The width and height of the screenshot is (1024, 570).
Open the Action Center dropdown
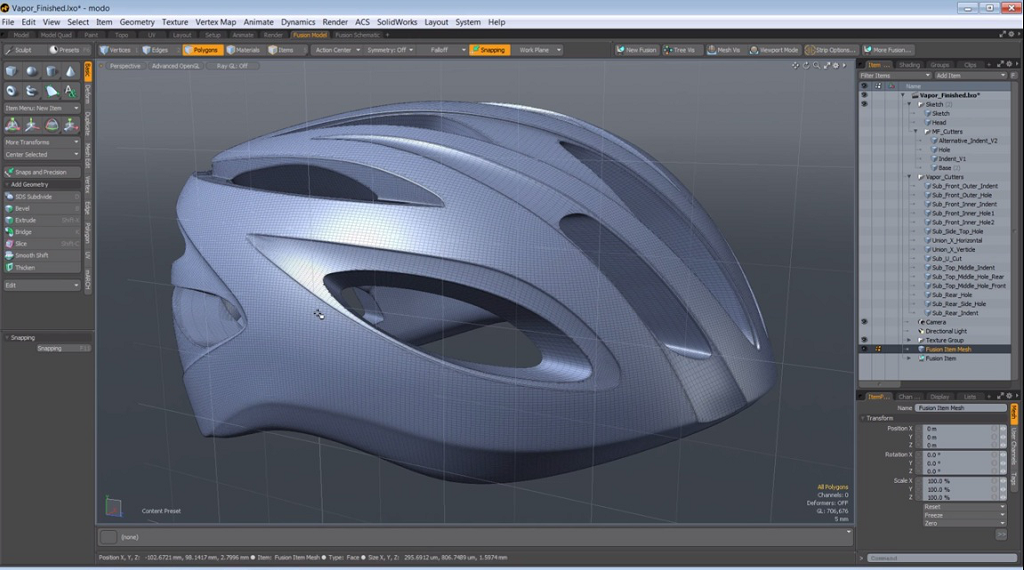[335, 49]
